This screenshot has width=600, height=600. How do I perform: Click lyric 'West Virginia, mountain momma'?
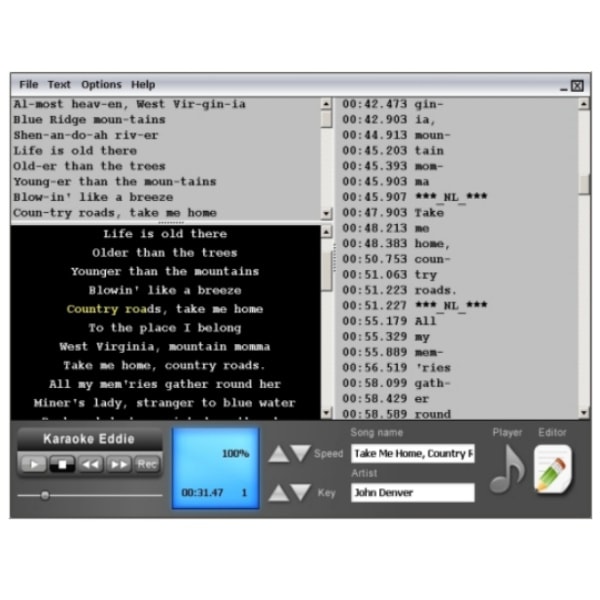point(165,347)
